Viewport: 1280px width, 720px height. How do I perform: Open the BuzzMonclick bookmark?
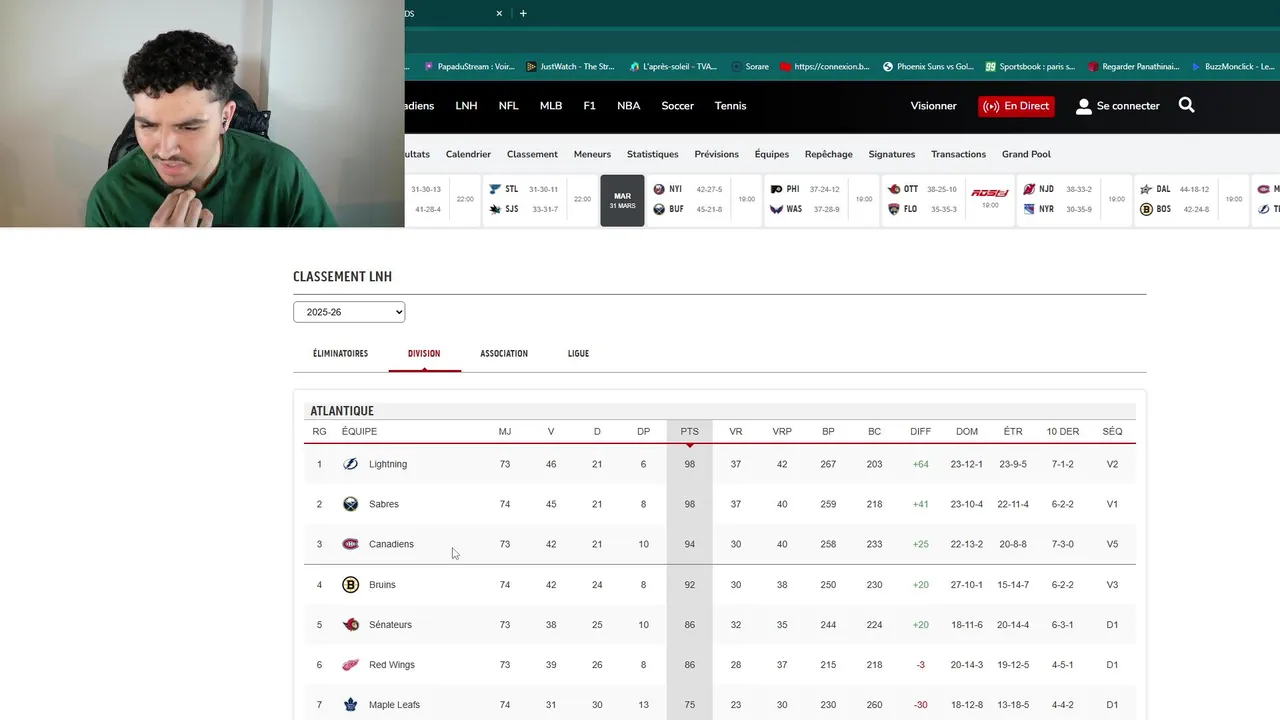1232,67
